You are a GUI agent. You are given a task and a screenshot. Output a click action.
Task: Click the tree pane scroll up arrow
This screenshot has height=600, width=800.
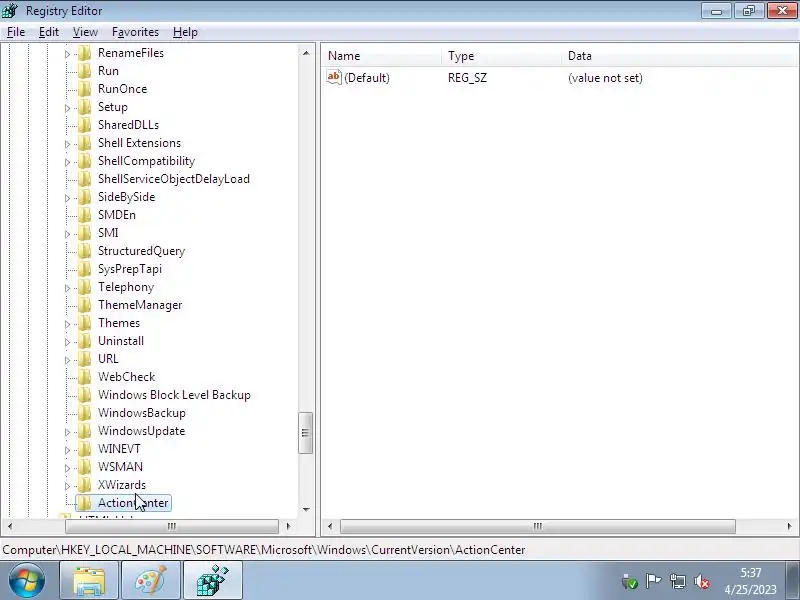click(306, 53)
